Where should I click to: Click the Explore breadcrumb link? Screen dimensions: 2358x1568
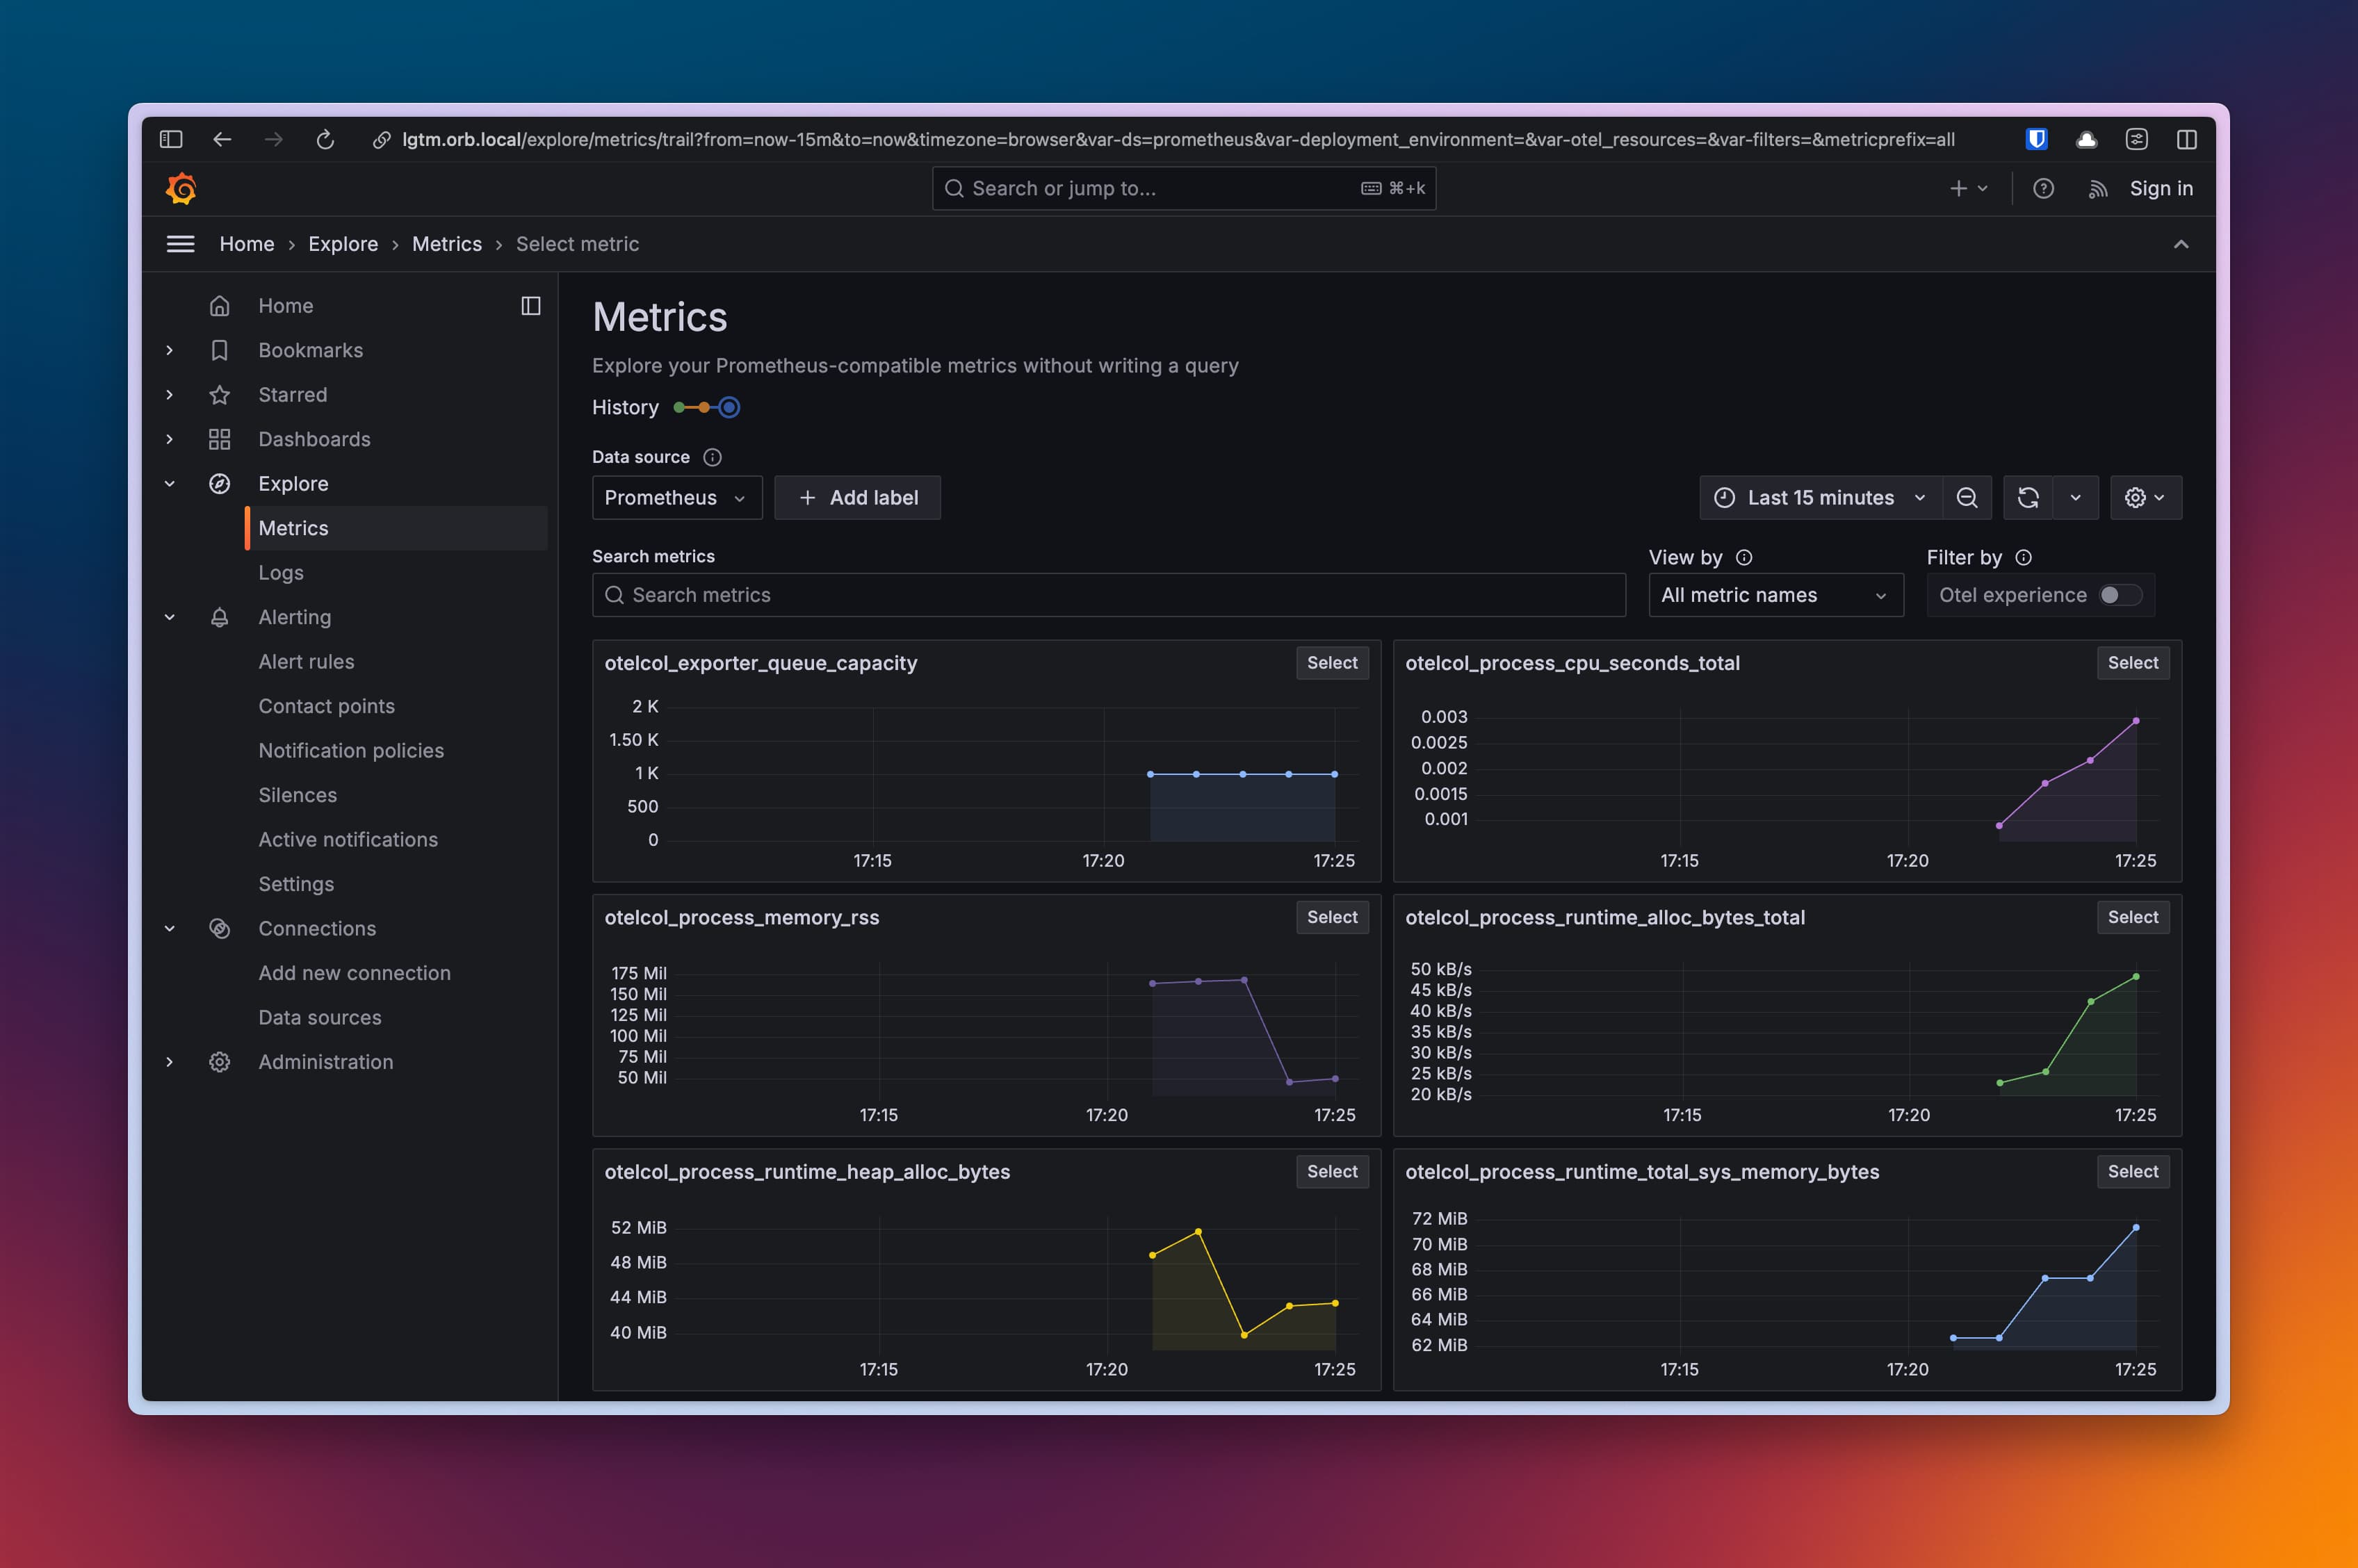(x=343, y=244)
